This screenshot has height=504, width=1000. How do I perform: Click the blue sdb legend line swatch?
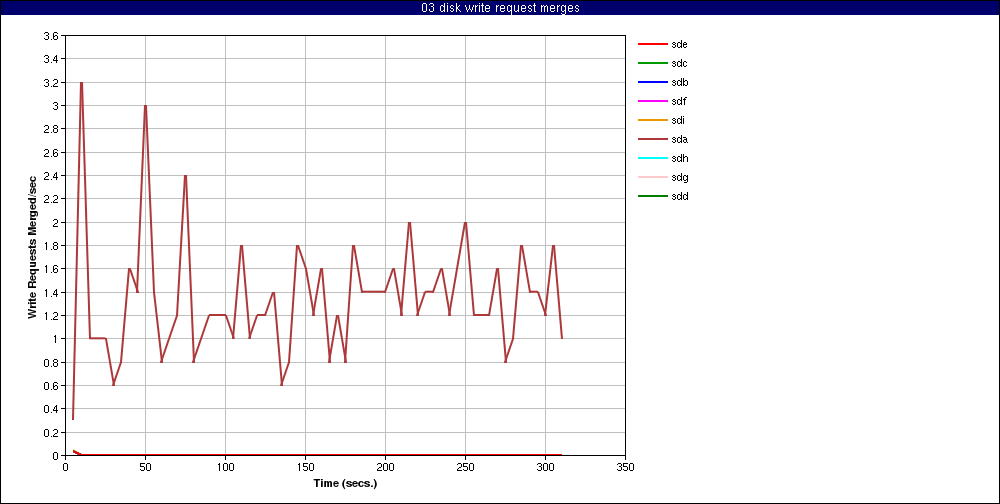point(652,82)
